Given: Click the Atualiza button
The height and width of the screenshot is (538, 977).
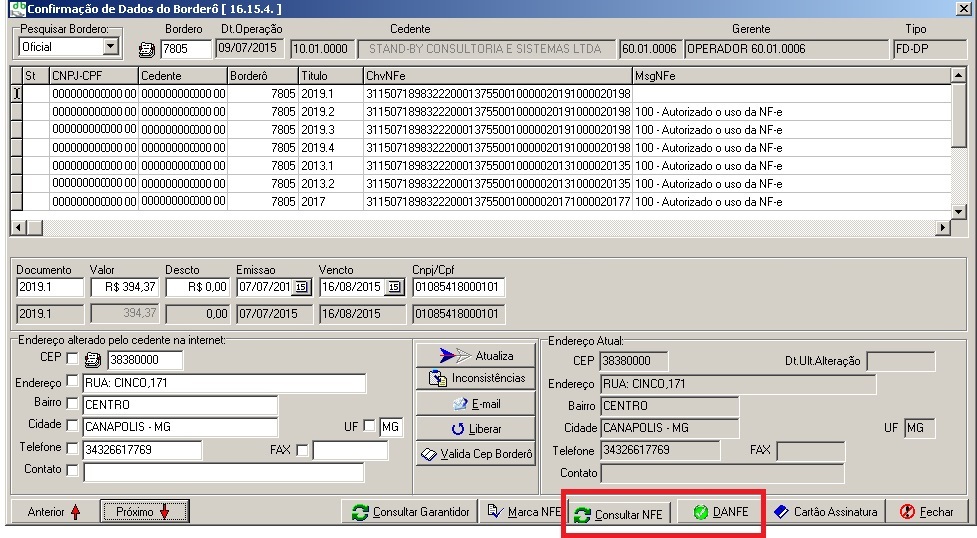Looking at the screenshot, I should click(x=476, y=355).
